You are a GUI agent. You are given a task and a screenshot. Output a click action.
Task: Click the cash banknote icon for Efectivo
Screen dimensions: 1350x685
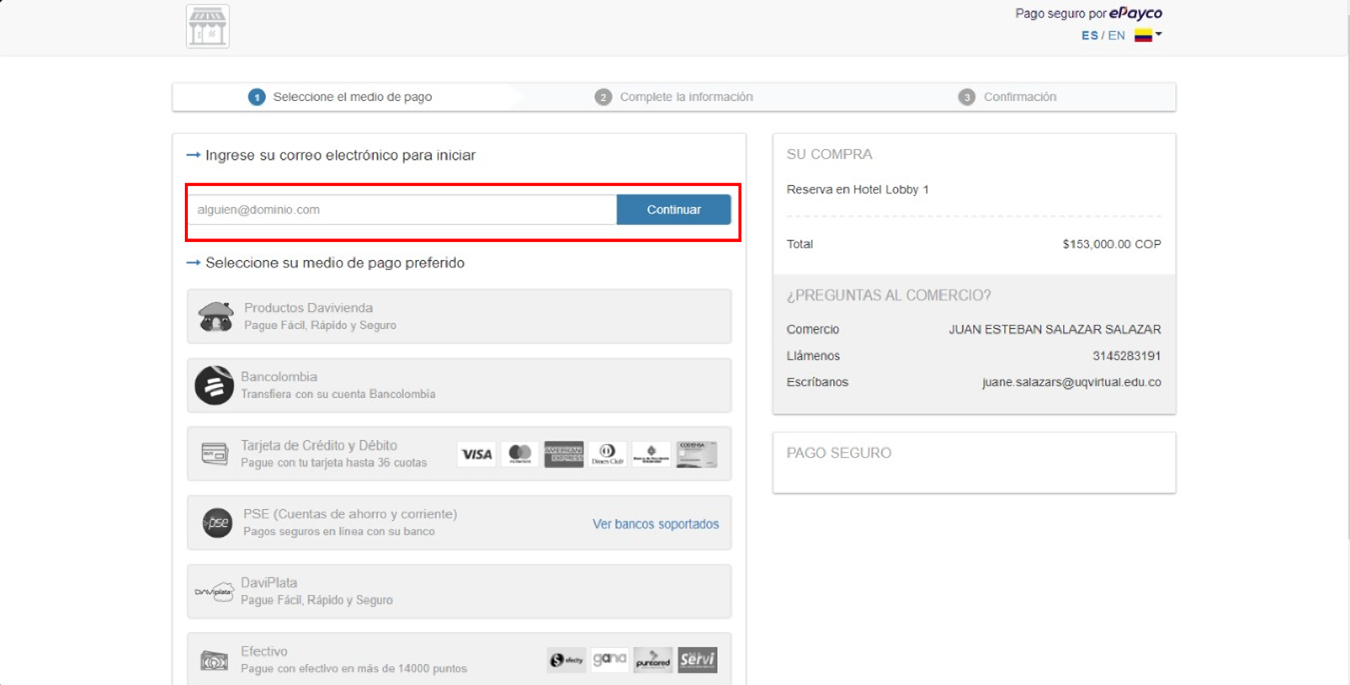[214, 660]
